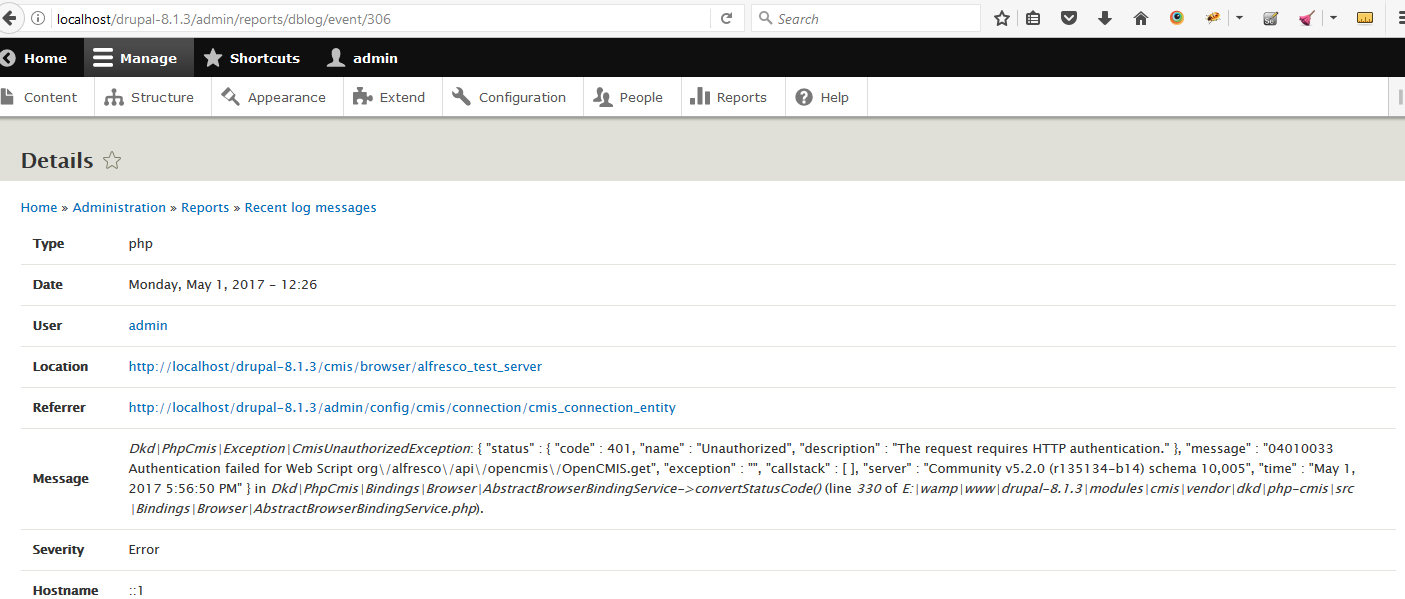
Task: Open the browser downloads arrow
Action: (1105, 18)
